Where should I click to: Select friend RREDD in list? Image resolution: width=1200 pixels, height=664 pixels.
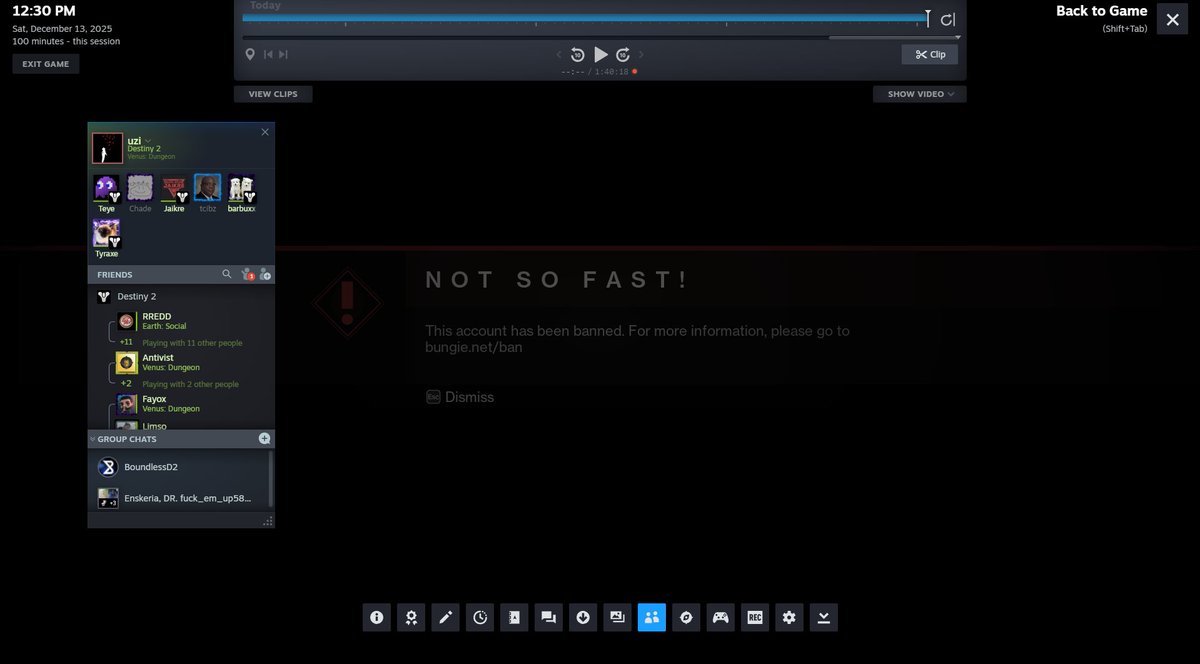click(x=180, y=321)
